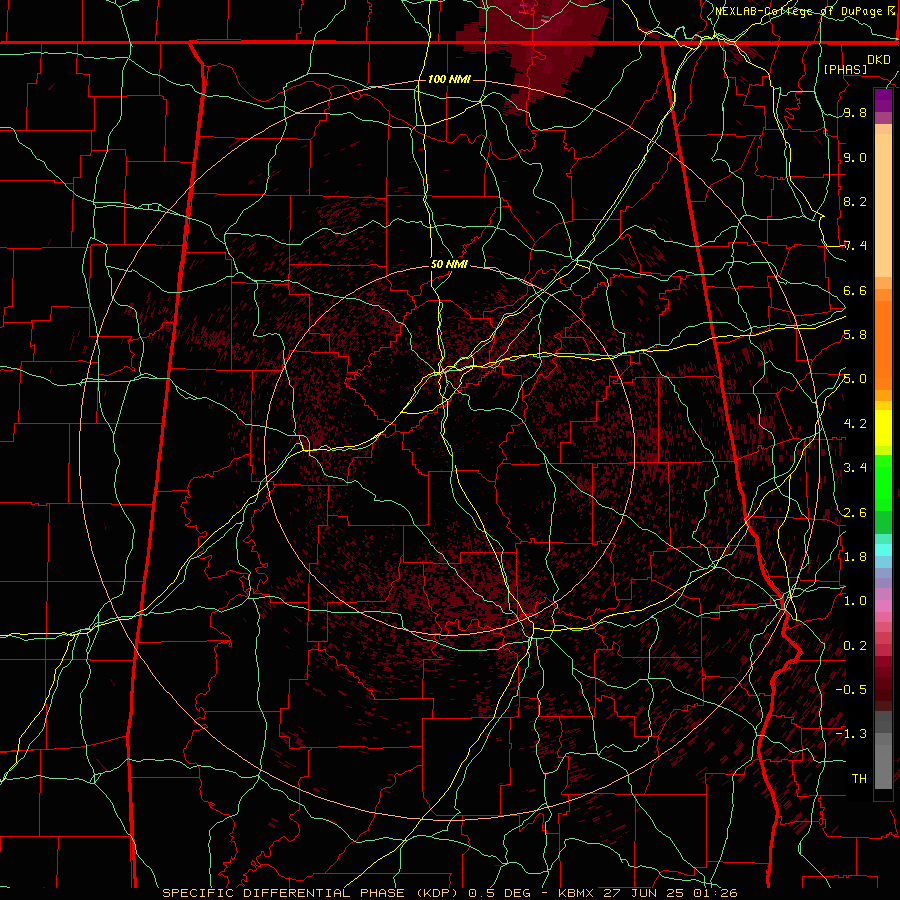Click the 100 NMI range ring label
This screenshot has width=900, height=900.
tap(449, 79)
